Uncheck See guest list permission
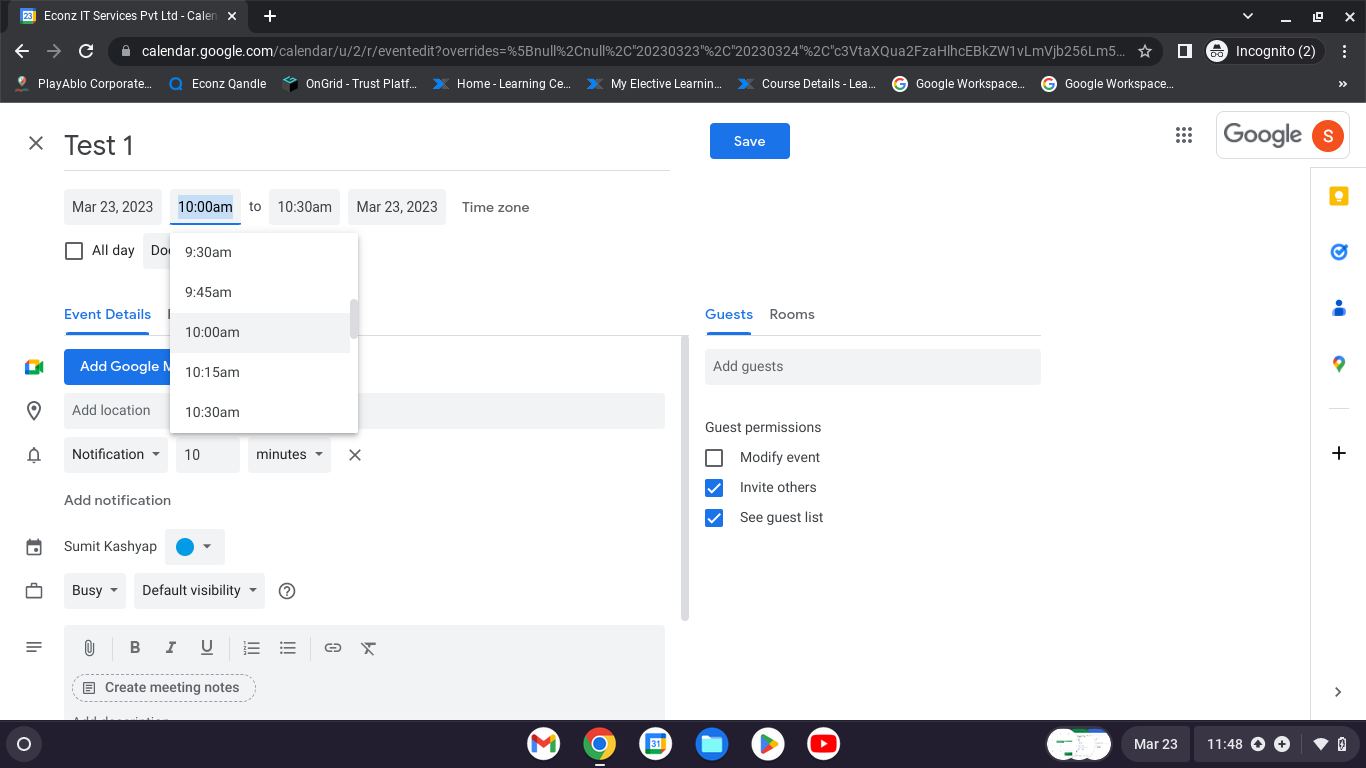Image resolution: width=1366 pixels, height=768 pixels. [714, 518]
